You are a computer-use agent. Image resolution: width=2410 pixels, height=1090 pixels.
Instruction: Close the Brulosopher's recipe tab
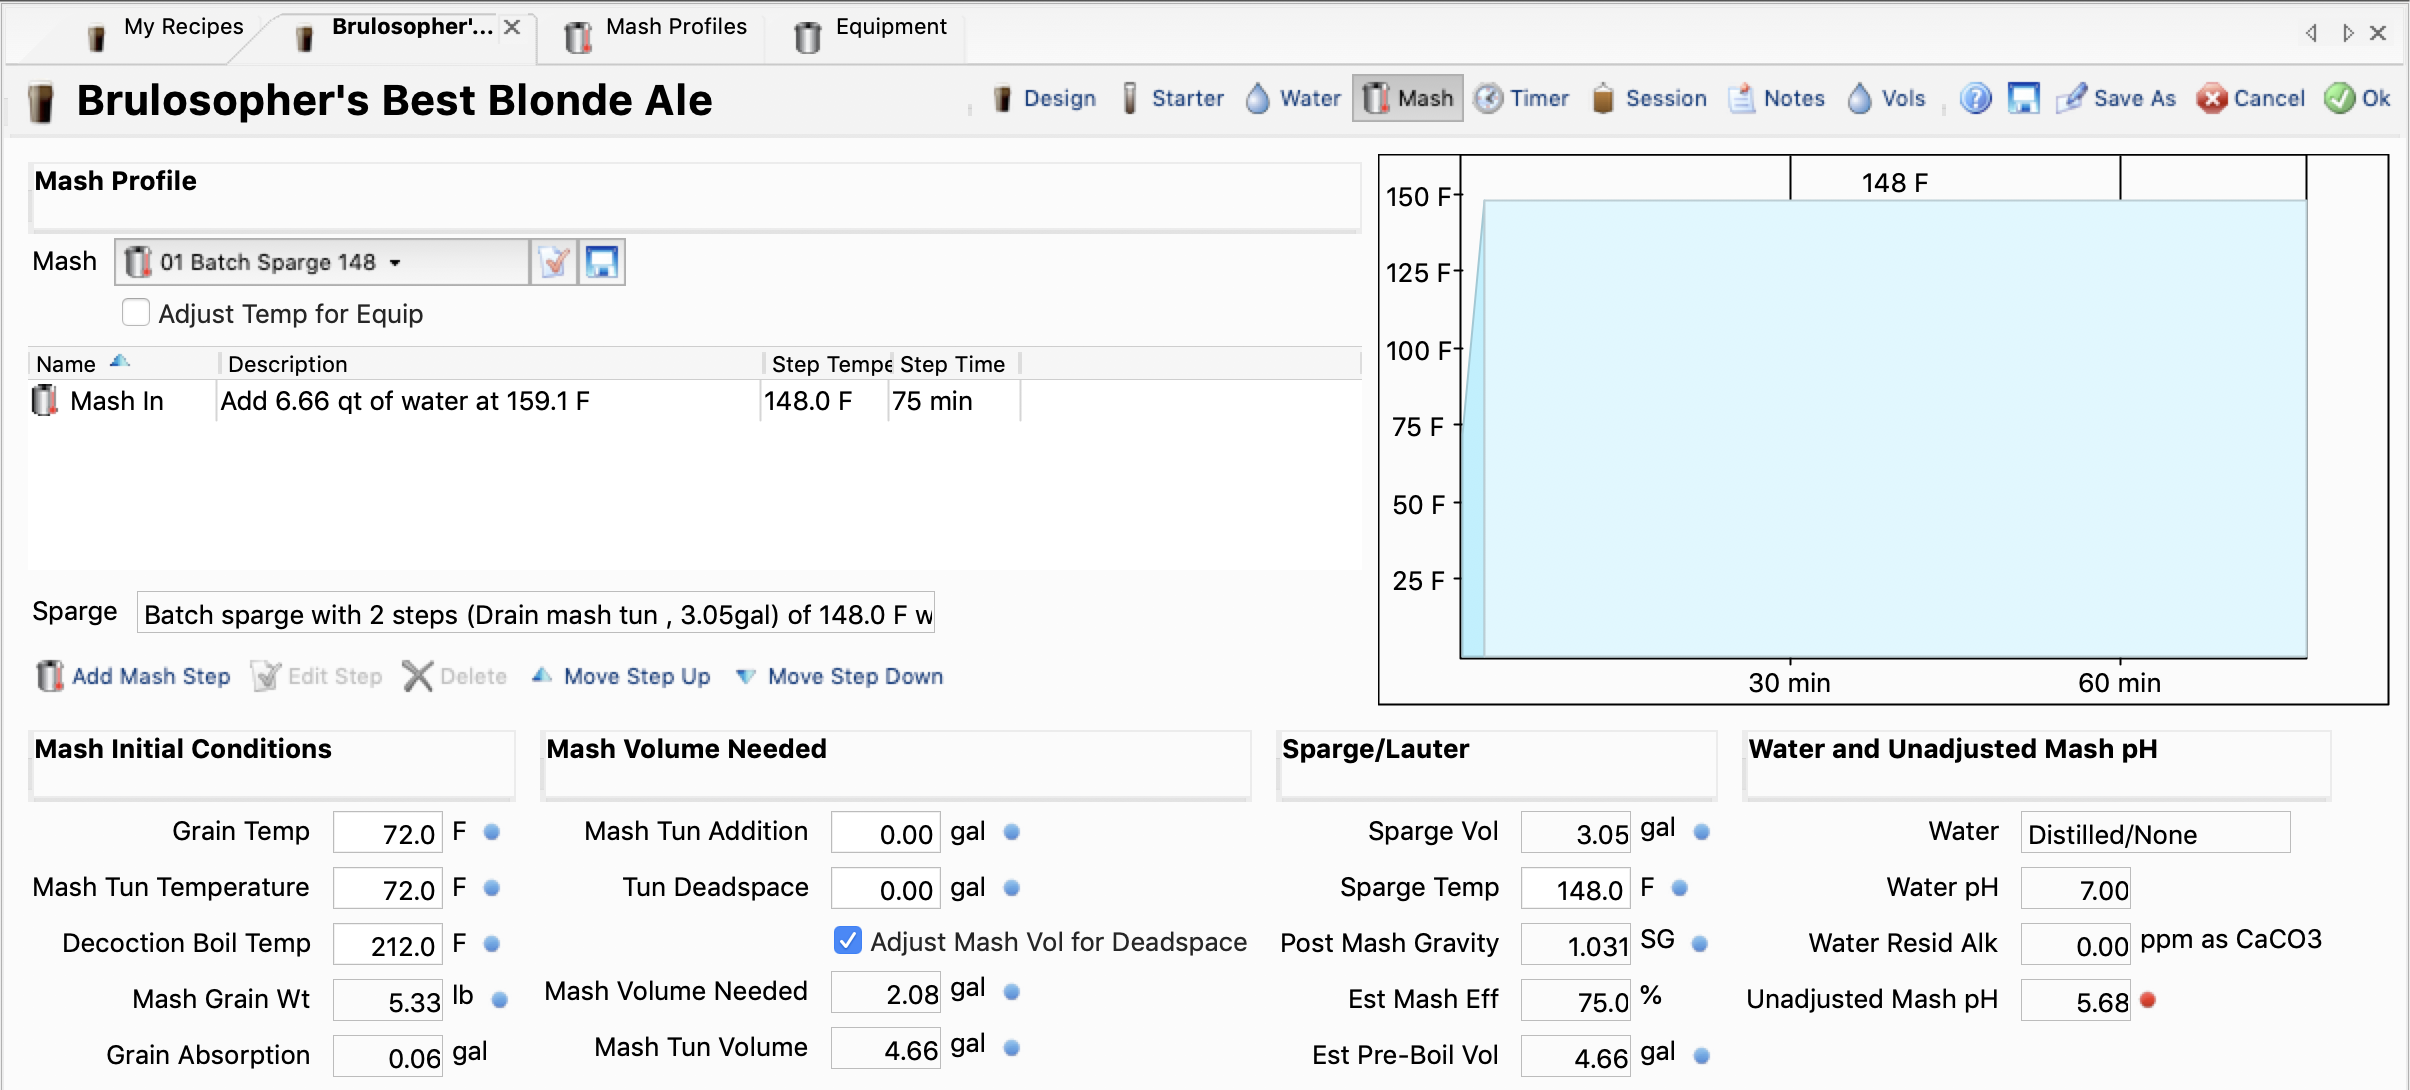click(x=512, y=28)
